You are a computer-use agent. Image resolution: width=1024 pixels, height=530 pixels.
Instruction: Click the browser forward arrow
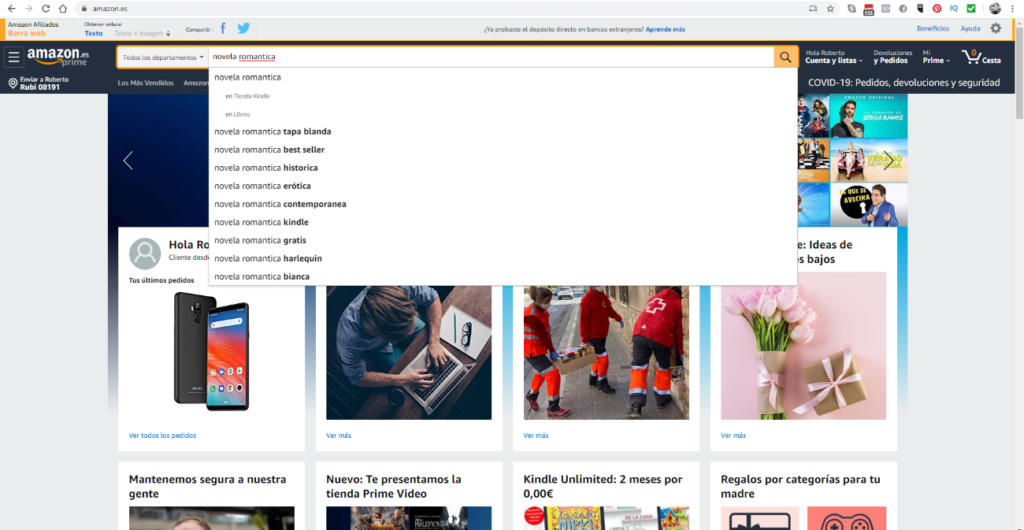pyautogui.click(x=28, y=8)
